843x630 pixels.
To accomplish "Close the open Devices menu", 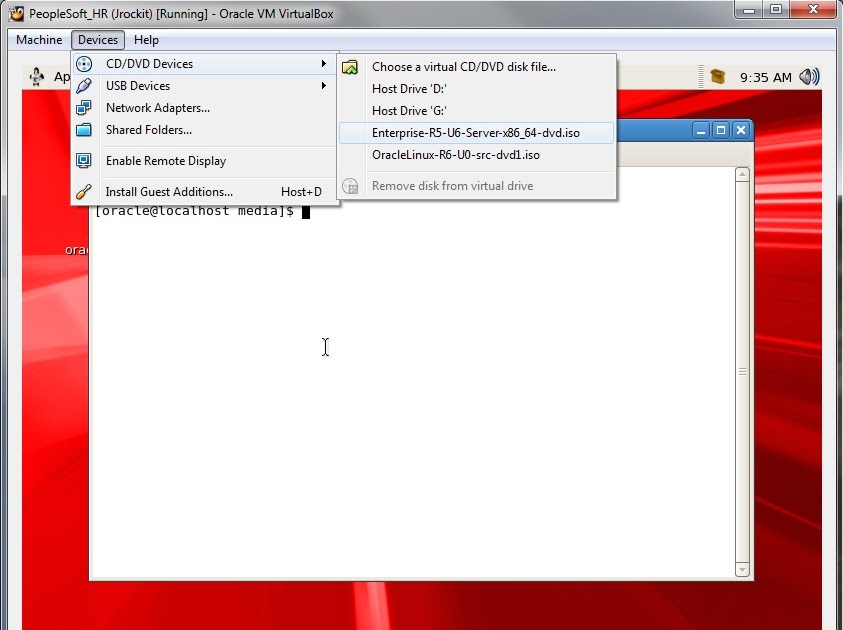I will coord(98,40).
